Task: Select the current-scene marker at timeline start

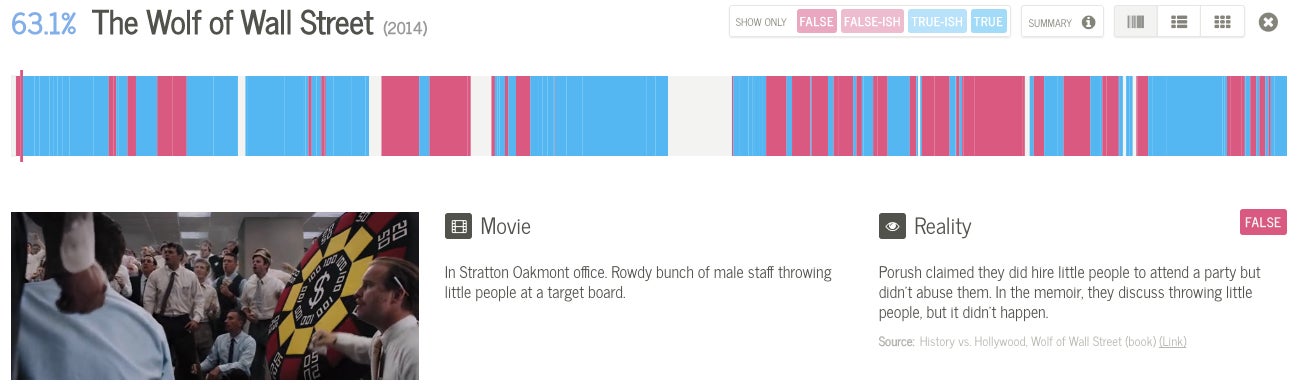Action: point(21,116)
